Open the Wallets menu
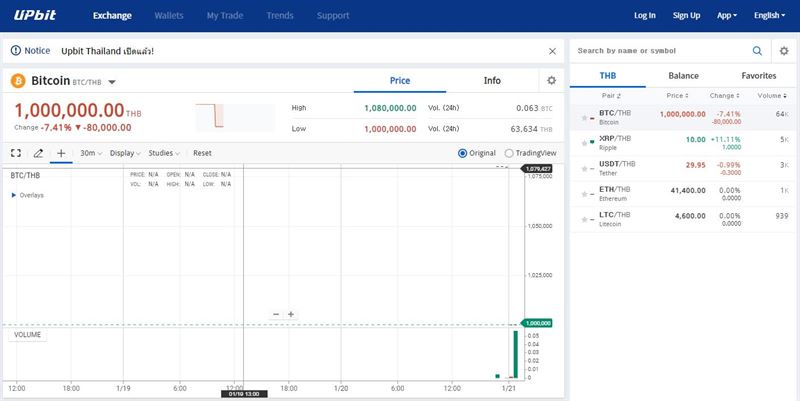Screen dimensions: 800x401 [x=169, y=15]
